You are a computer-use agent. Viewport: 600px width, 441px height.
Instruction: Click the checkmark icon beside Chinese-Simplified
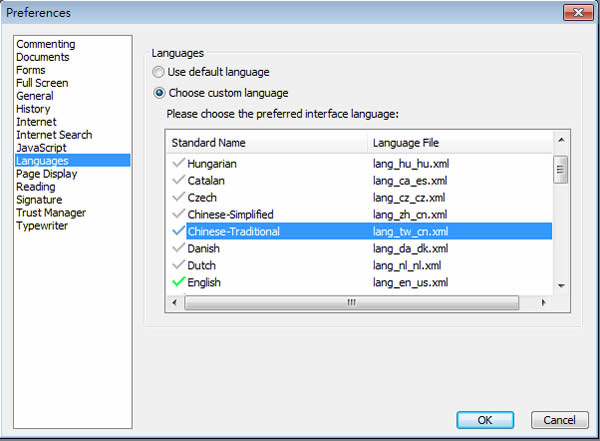(x=178, y=214)
